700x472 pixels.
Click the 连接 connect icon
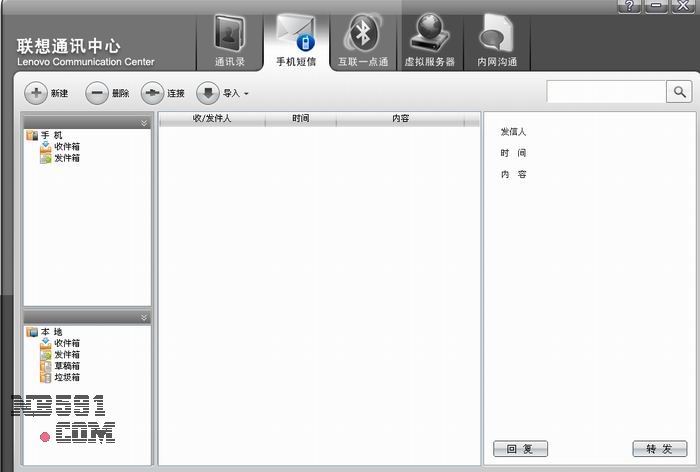coord(152,93)
